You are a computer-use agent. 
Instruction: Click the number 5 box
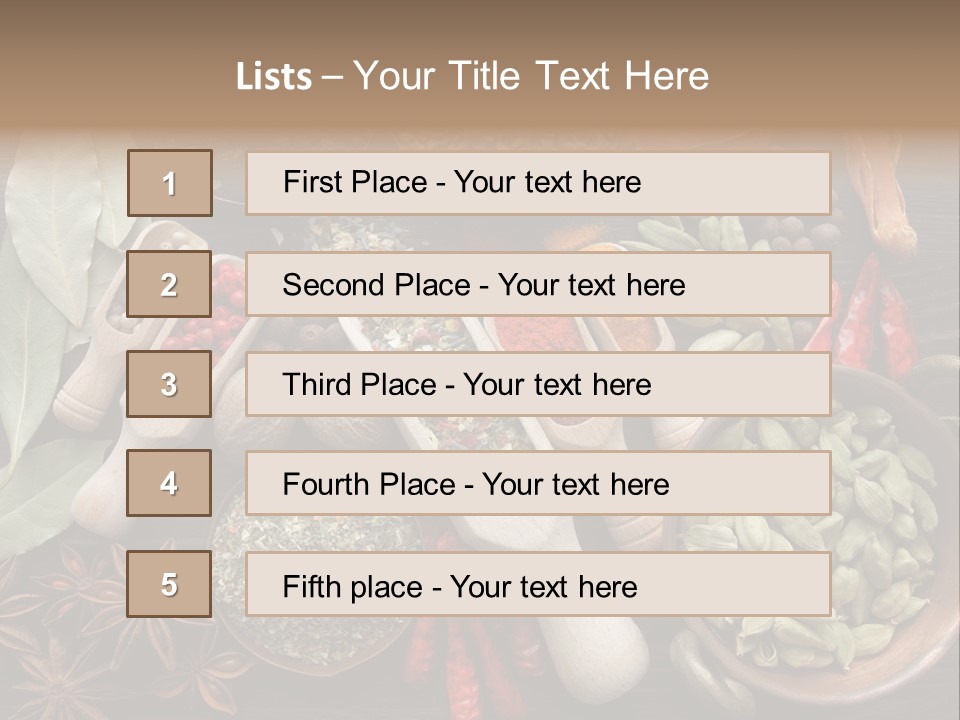tap(169, 584)
